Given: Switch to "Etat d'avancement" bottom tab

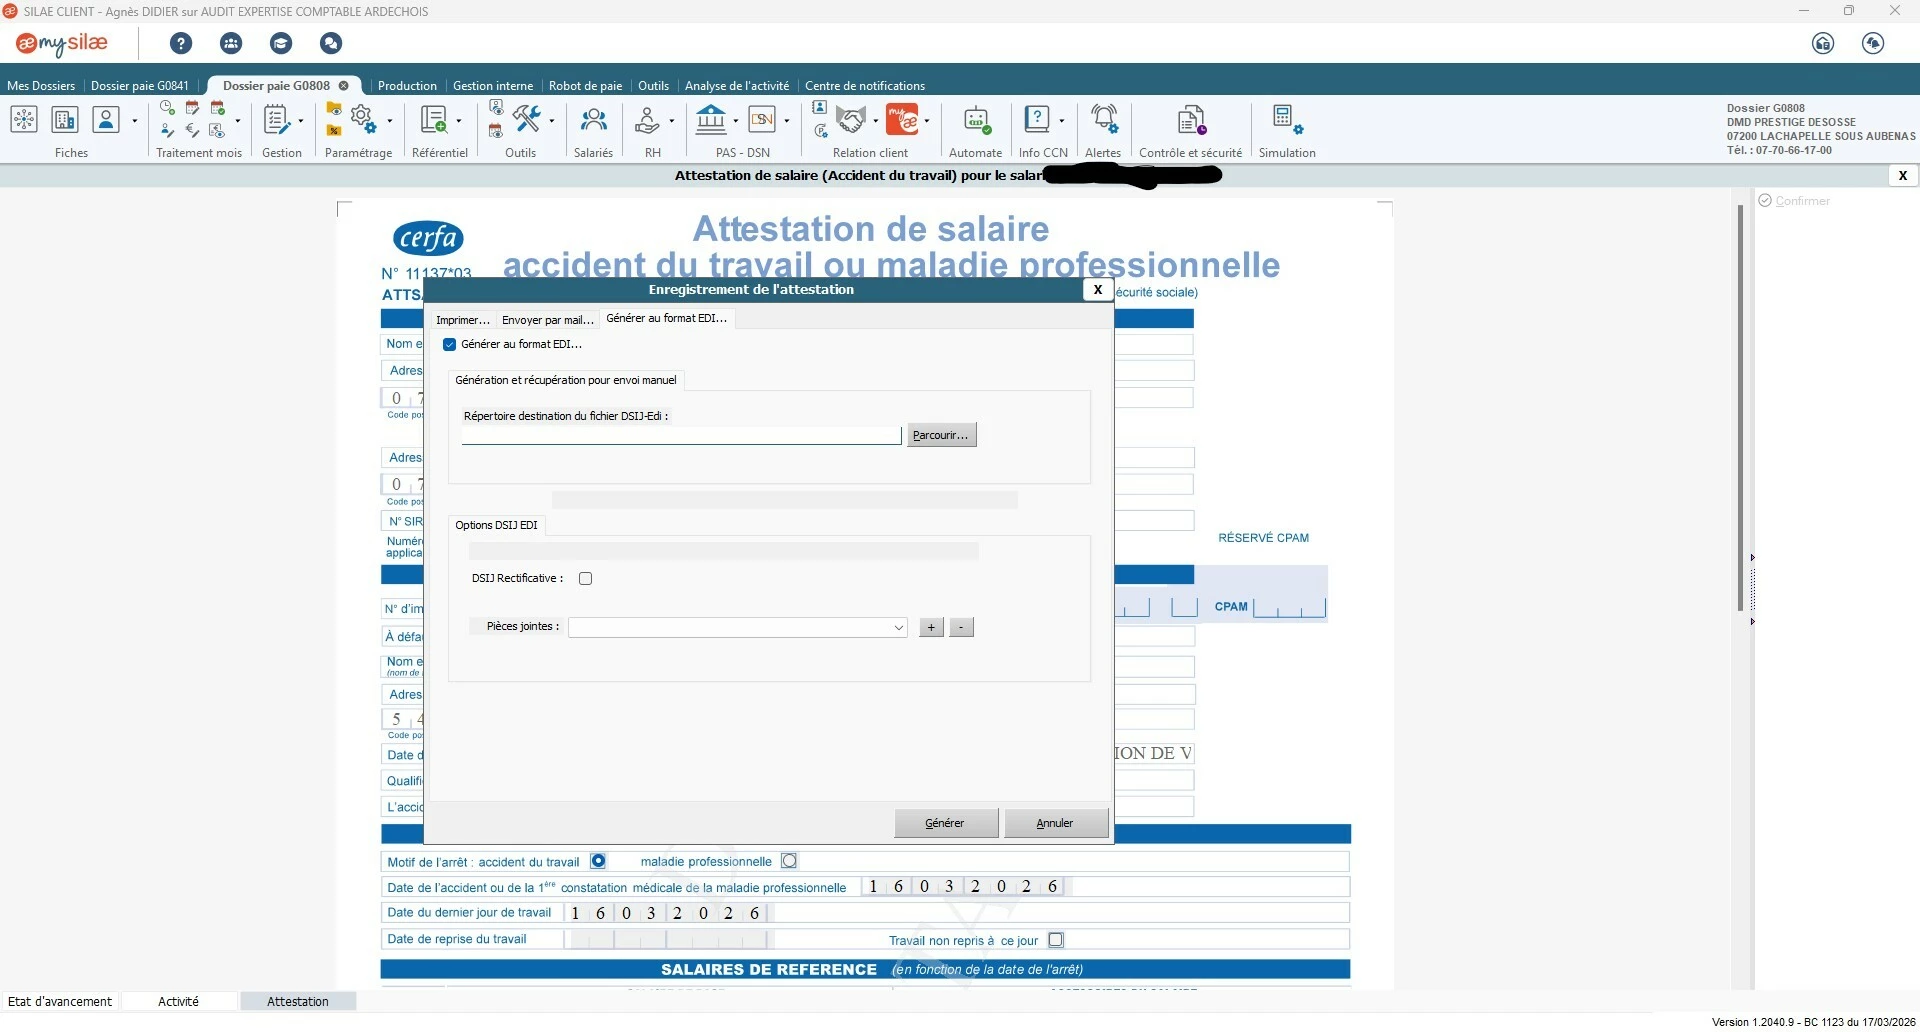Looking at the screenshot, I should 60,1002.
